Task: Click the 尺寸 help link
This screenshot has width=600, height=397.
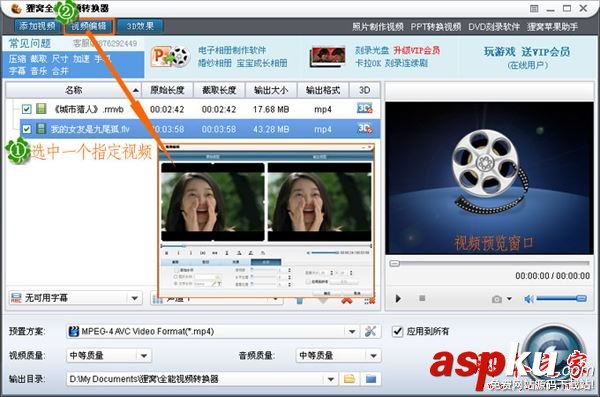Action: tap(60, 59)
